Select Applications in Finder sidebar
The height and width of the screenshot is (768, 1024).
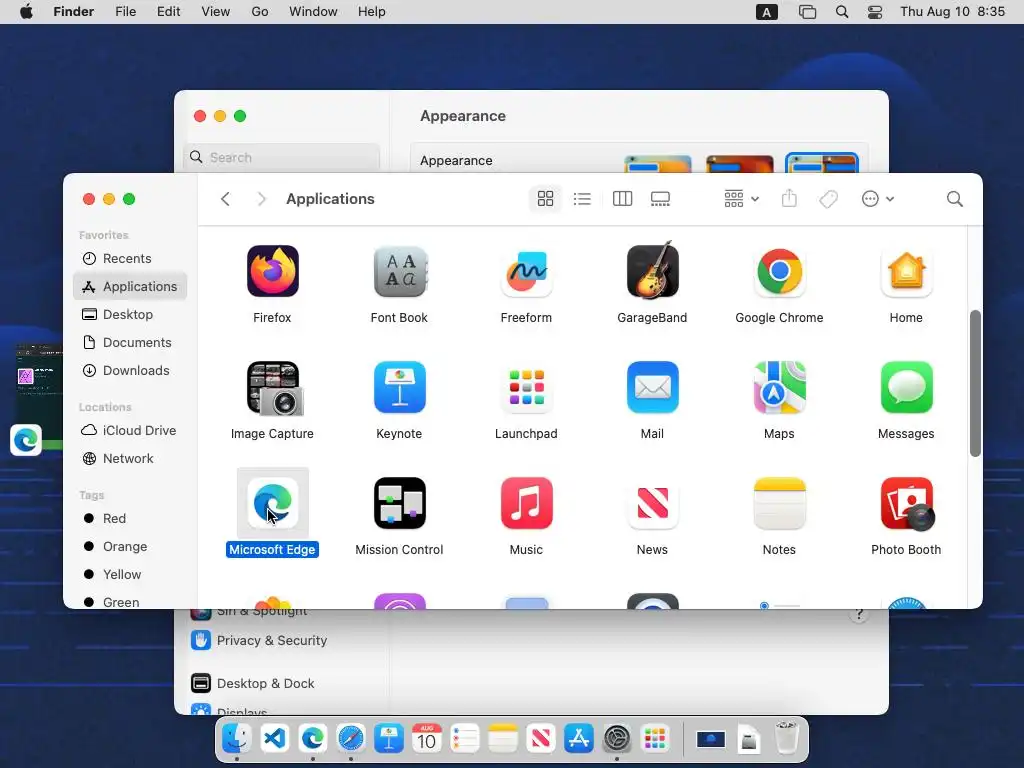coord(130,287)
